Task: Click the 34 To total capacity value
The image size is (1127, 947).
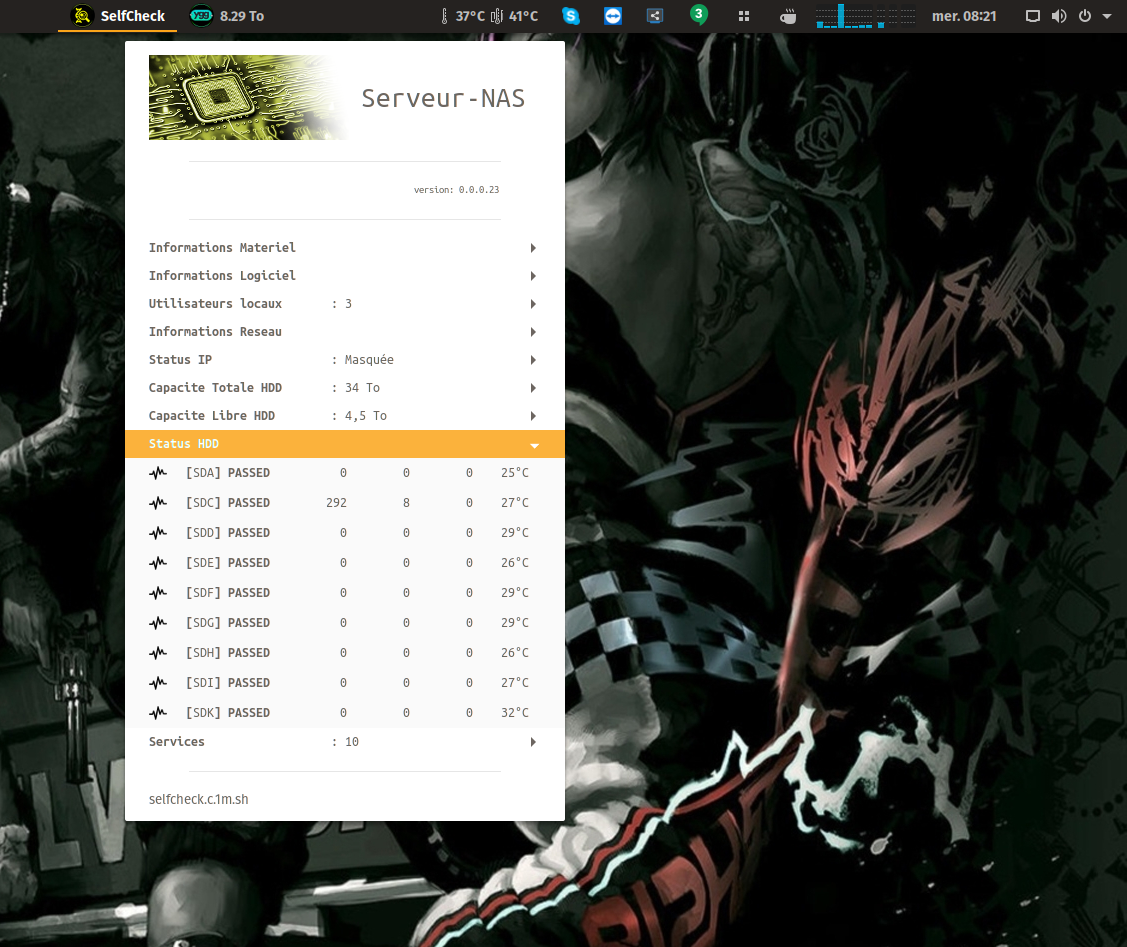Action: 362,388
